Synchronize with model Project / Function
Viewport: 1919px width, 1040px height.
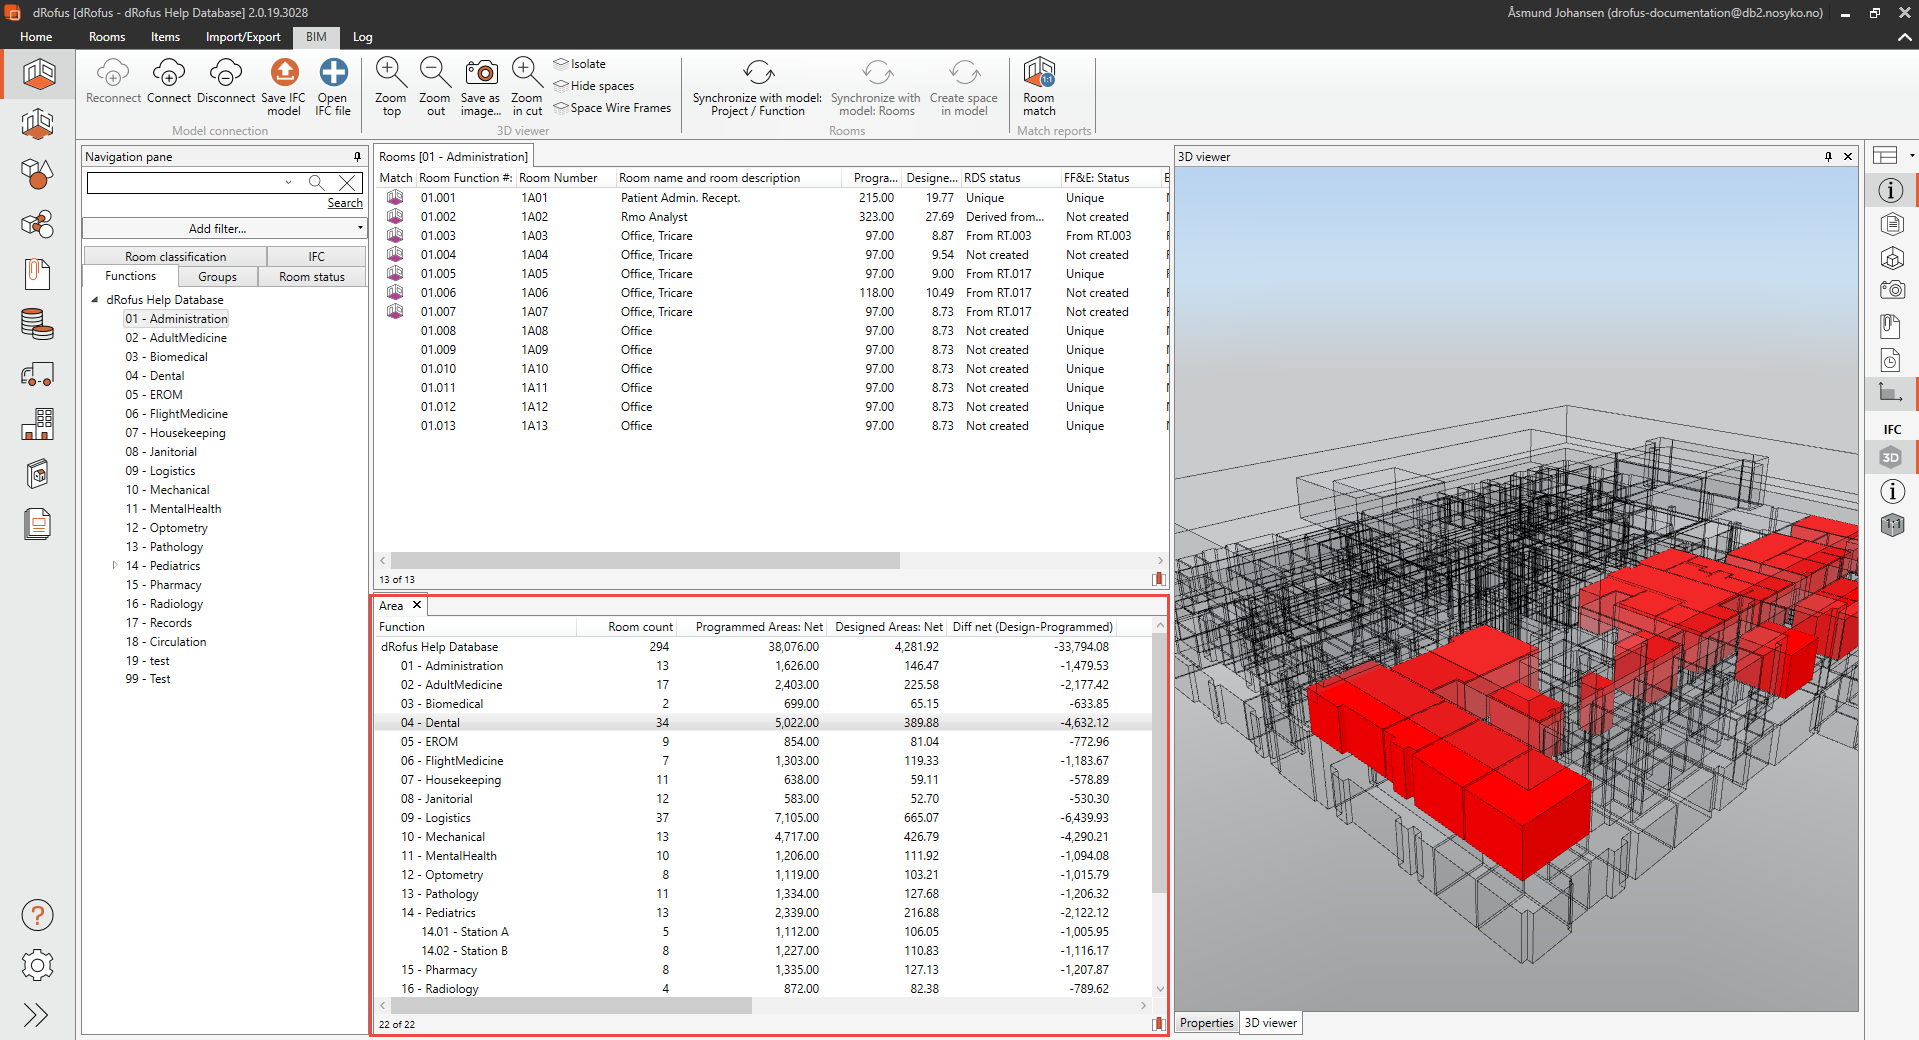click(757, 74)
